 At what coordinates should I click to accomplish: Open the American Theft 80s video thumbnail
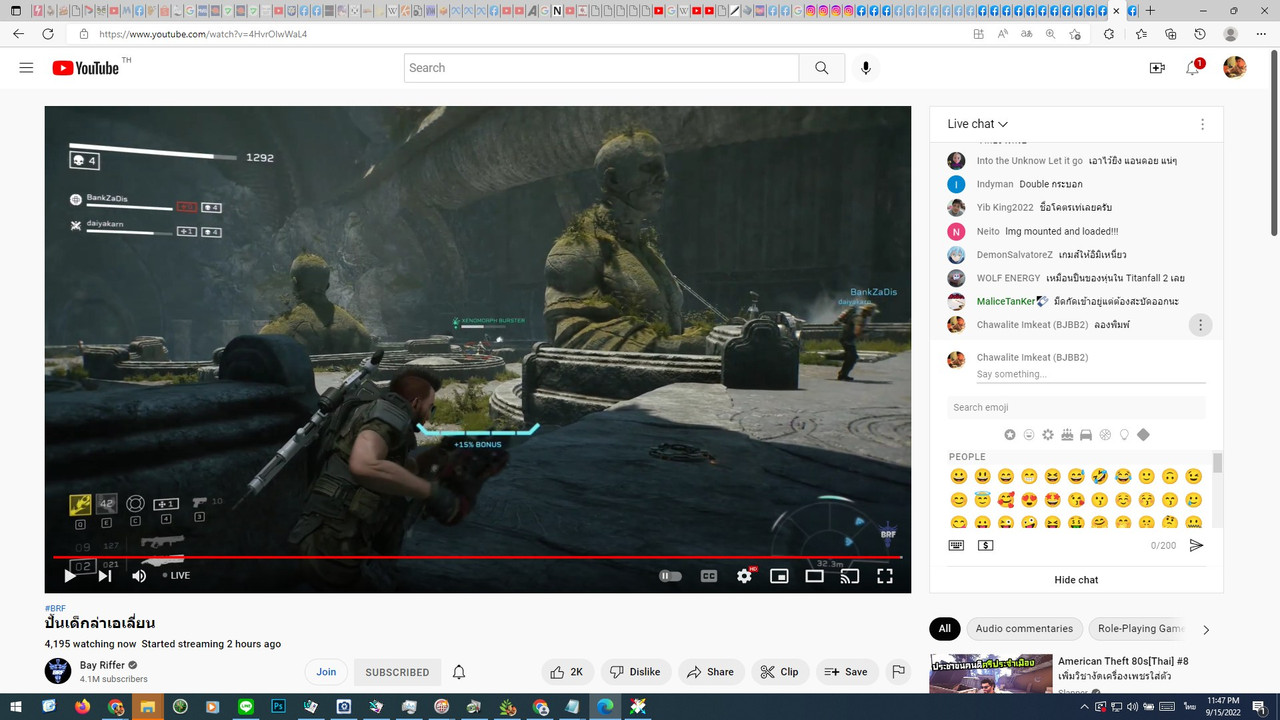[991, 673]
